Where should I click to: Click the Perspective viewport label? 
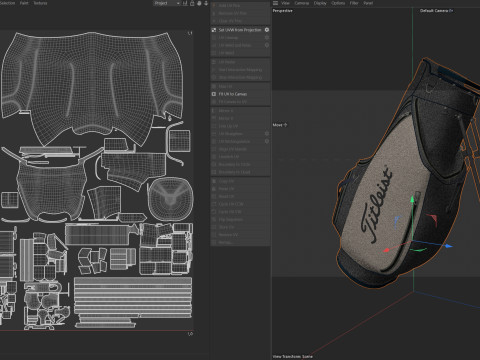tap(282, 11)
